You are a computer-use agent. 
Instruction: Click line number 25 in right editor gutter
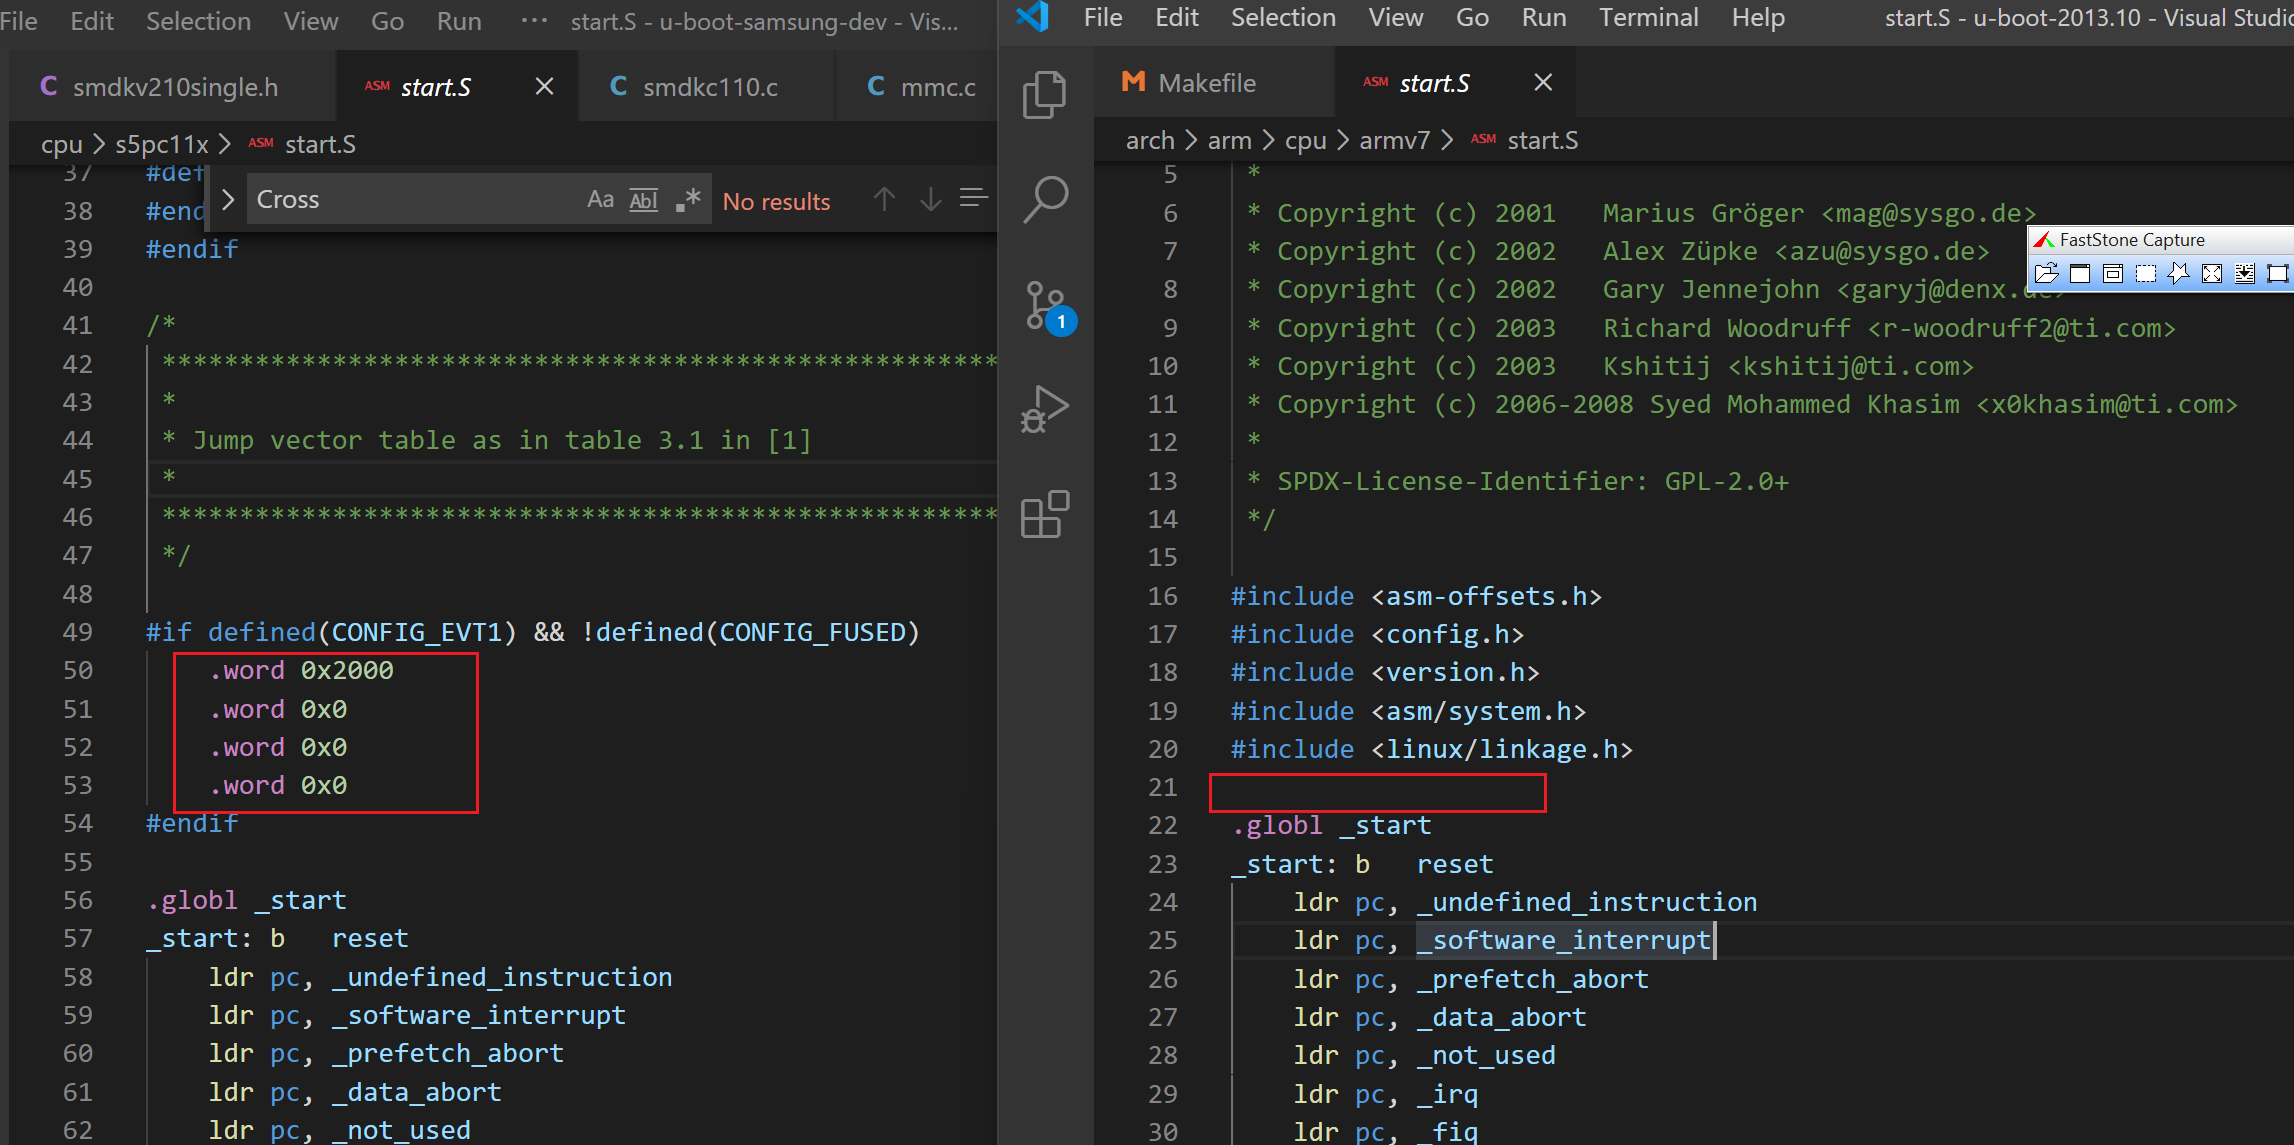(1162, 940)
